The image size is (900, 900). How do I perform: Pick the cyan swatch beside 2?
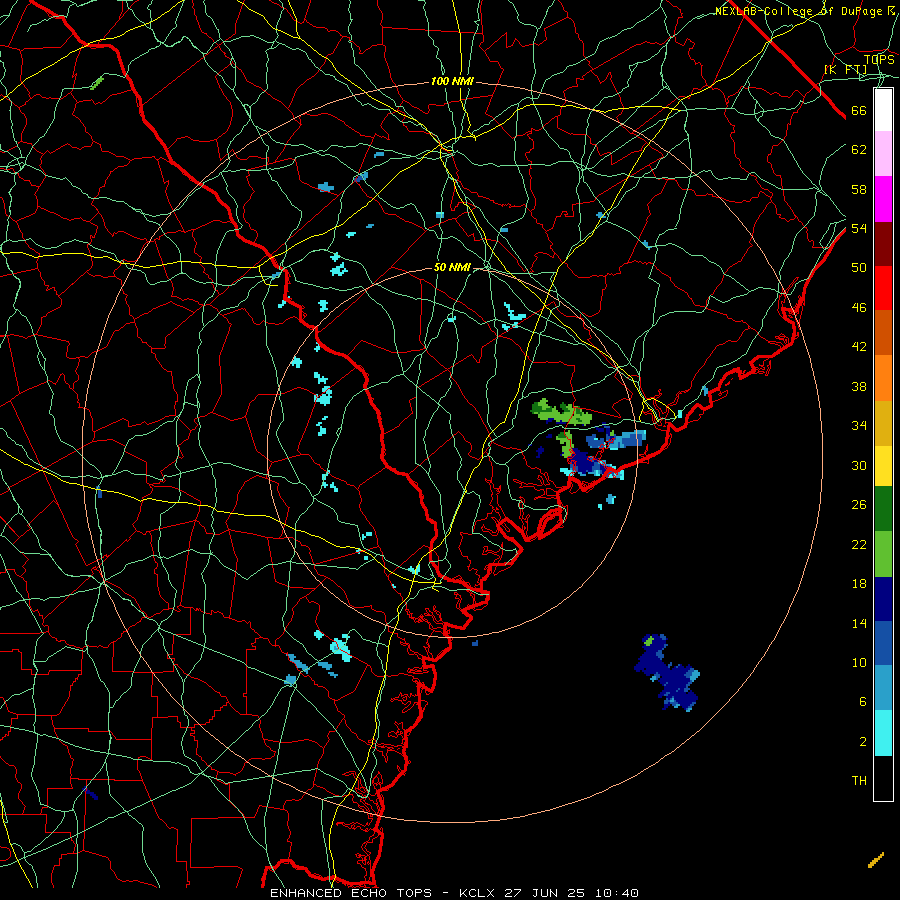883,733
